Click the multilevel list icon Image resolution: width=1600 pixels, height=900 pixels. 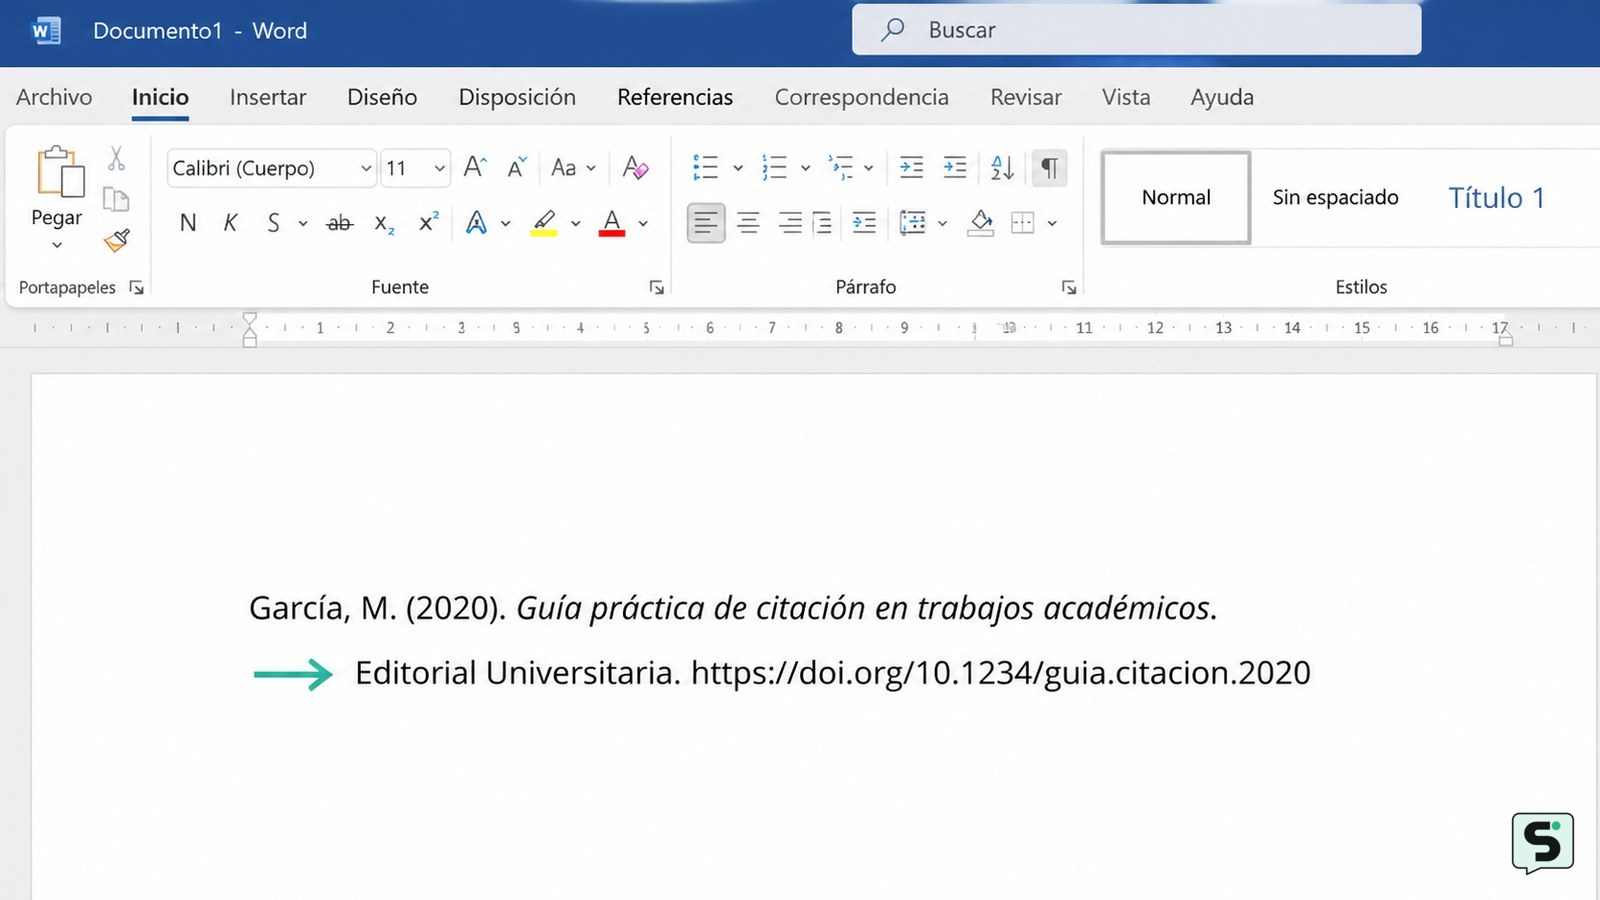click(840, 167)
